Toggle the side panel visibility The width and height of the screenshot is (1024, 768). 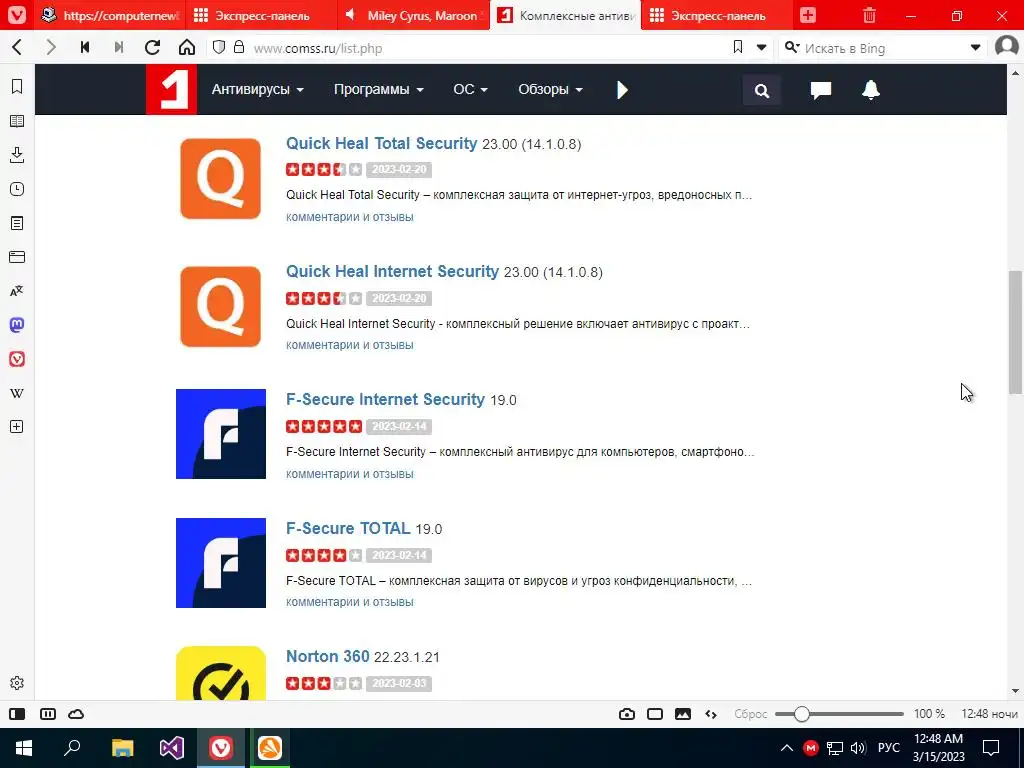[17, 714]
